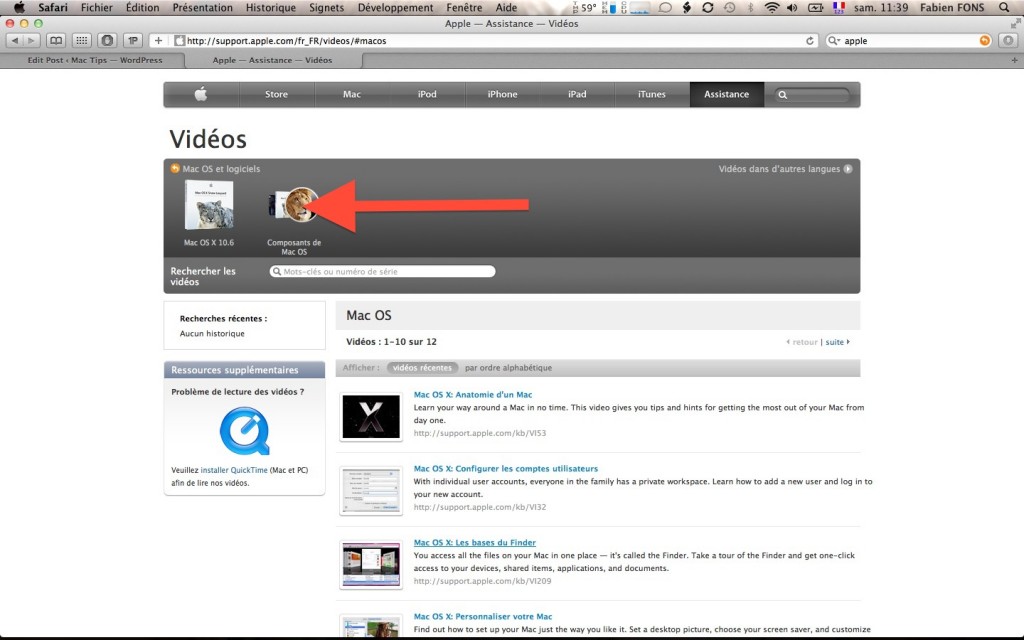Go back with Safari's back arrow
This screenshot has height=640, width=1024.
[15, 40]
